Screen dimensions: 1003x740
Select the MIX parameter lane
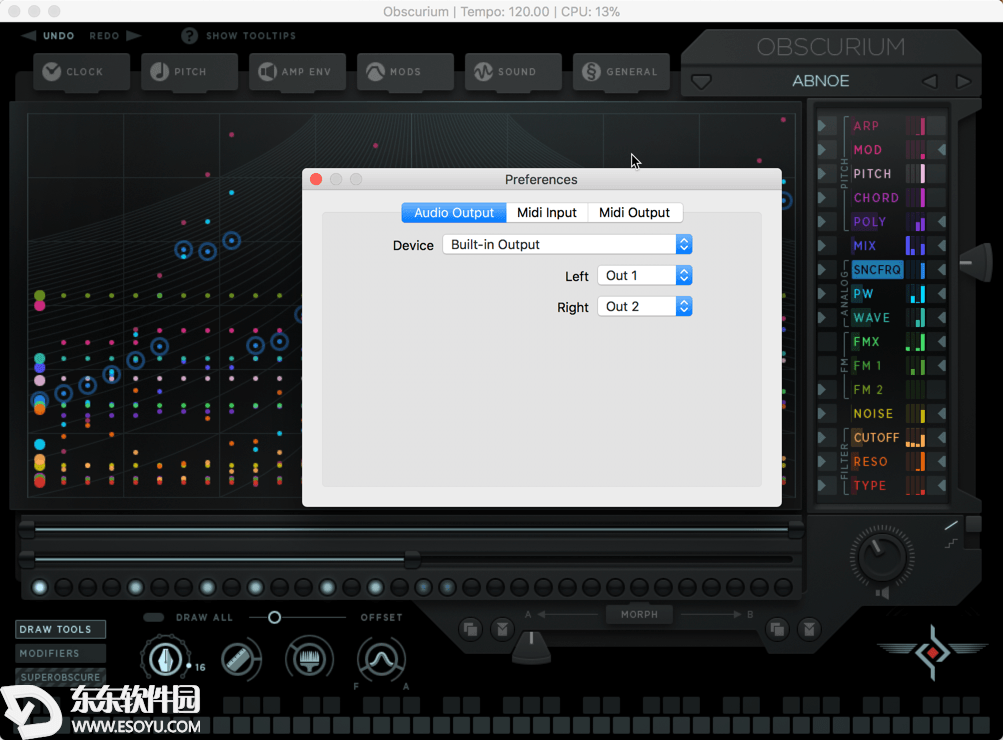coord(864,246)
